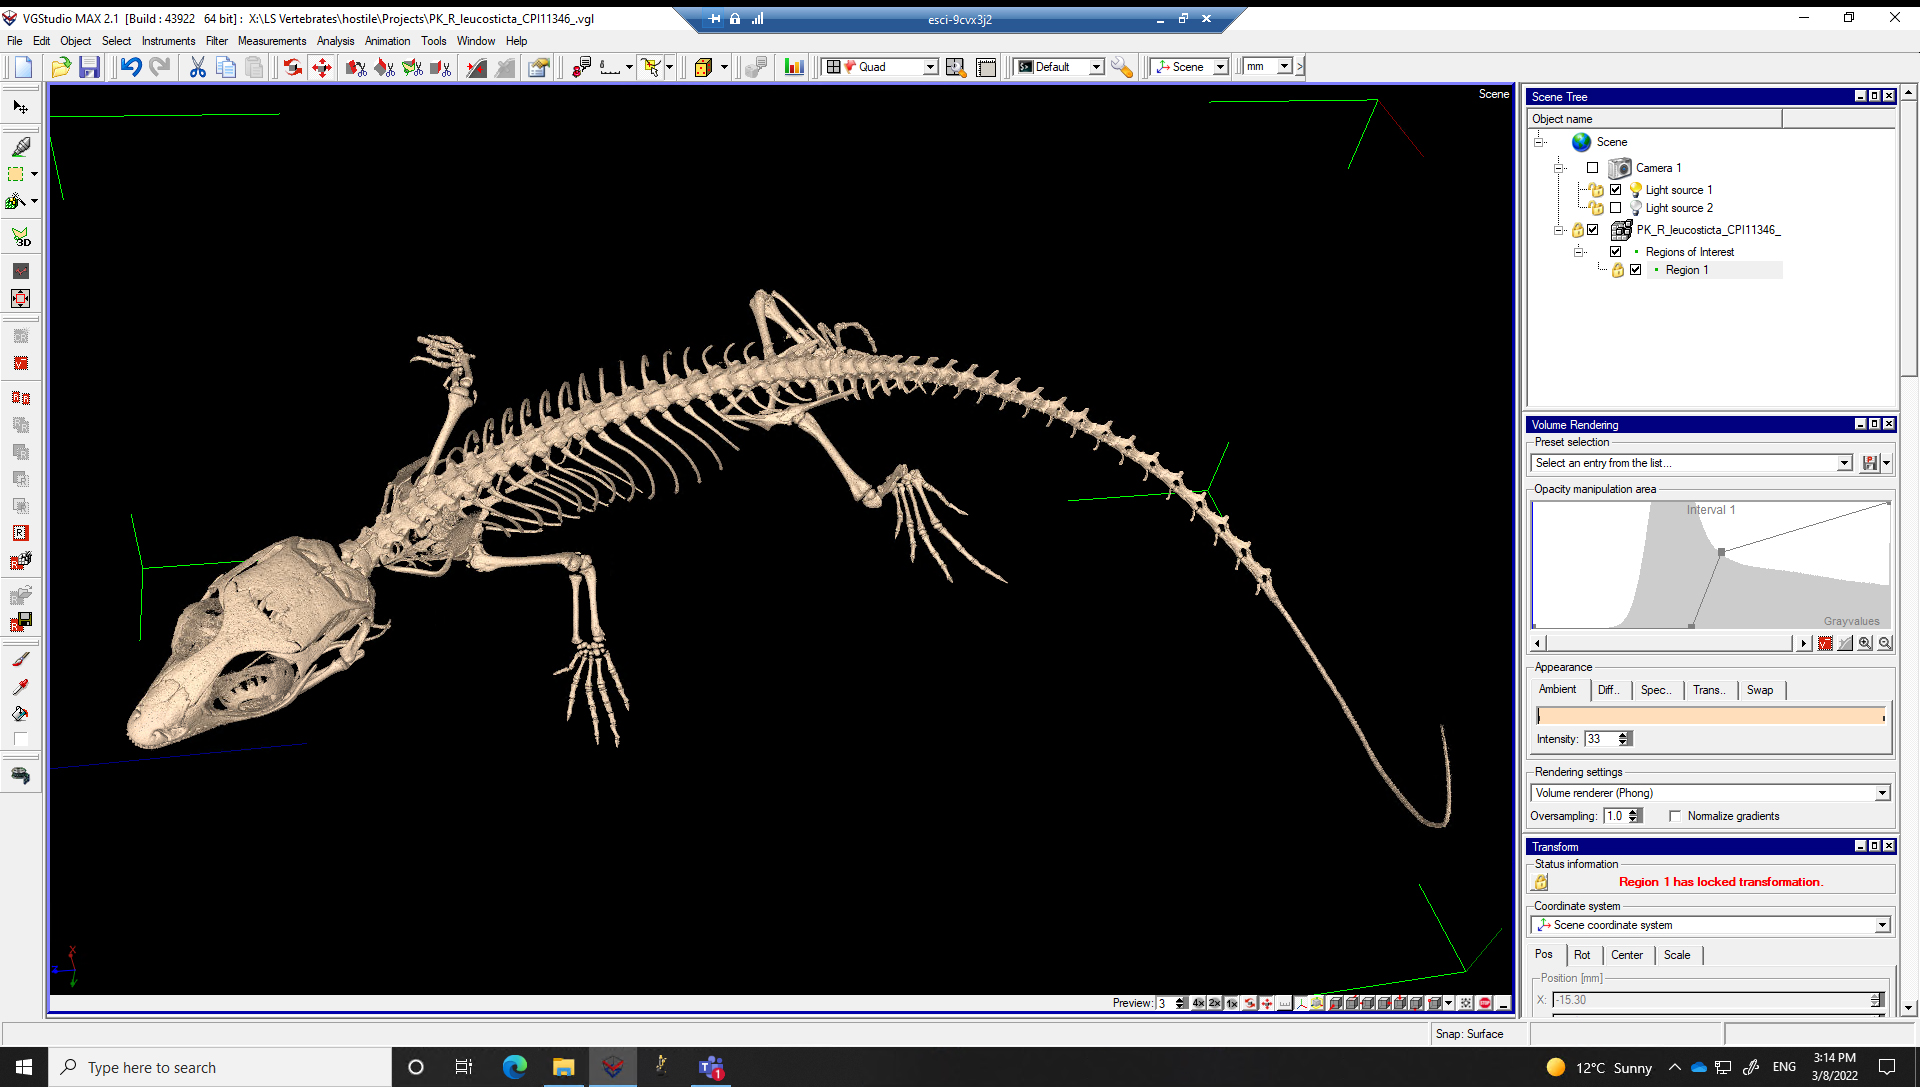Toggle Light source 2 checkbox

point(1615,208)
